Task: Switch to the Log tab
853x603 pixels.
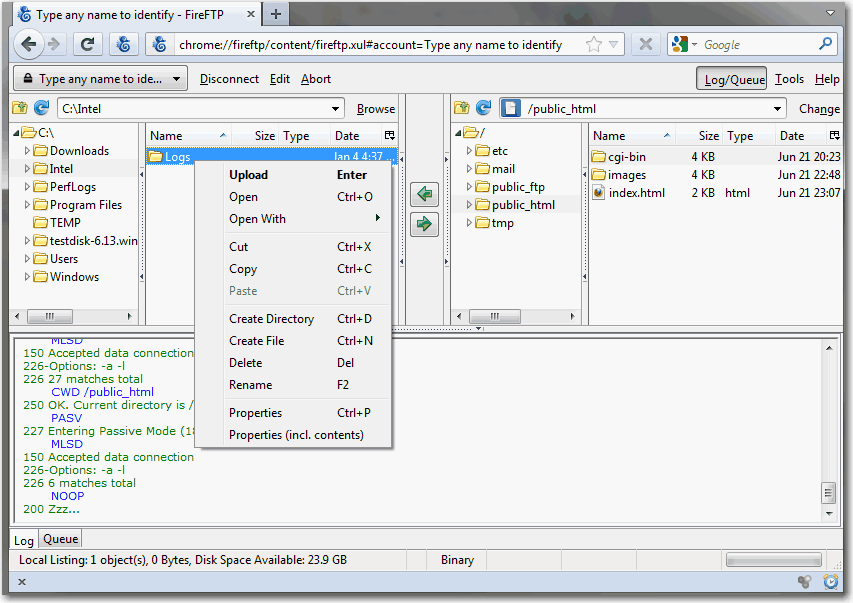Action: click(x=24, y=540)
